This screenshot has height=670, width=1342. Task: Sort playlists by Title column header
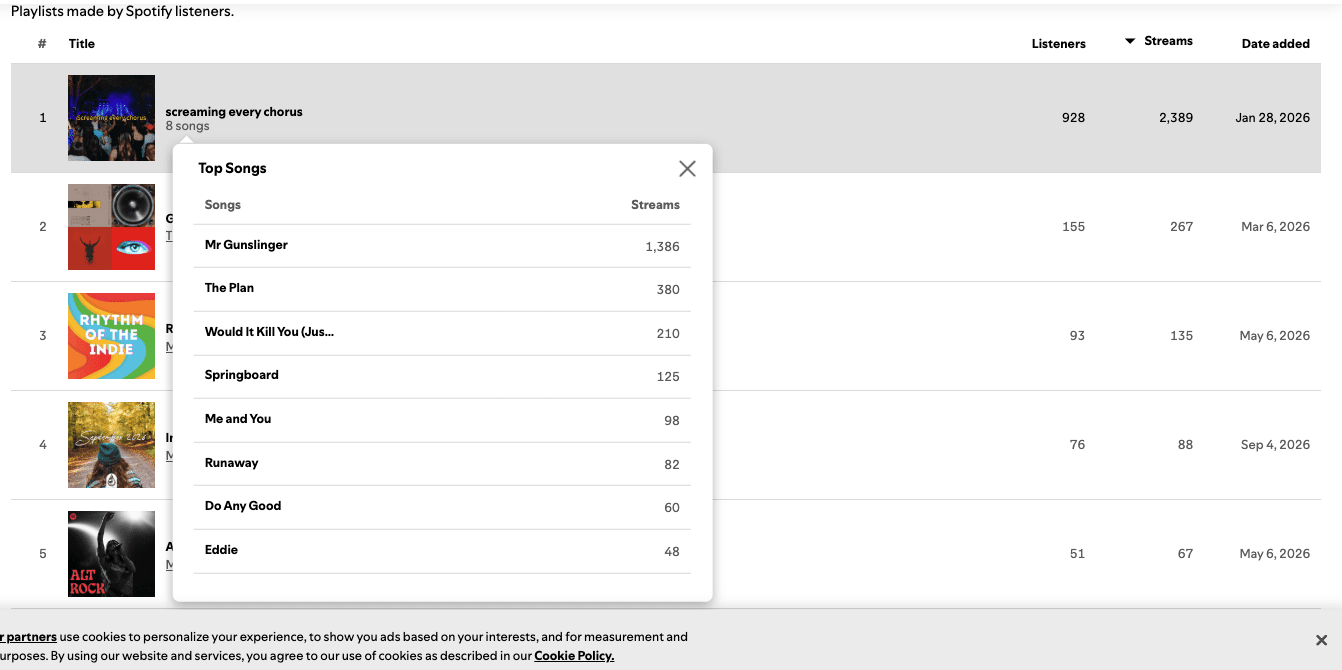[82, 44]
